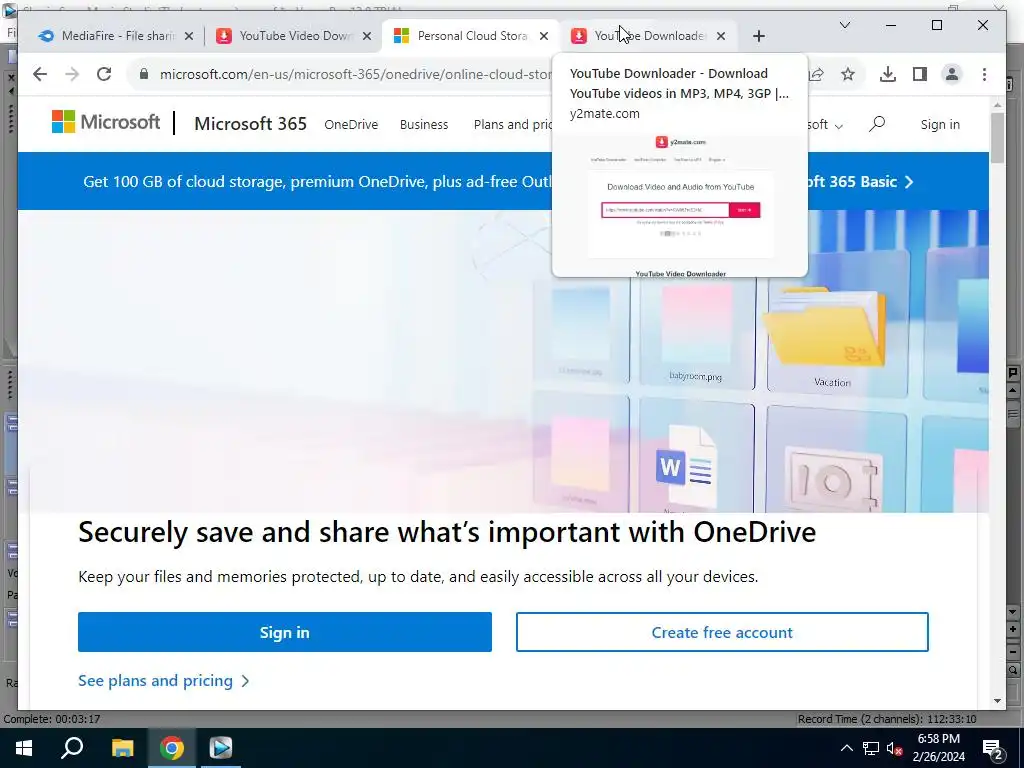The width and height of the screenshot is (1024, 768).
Task: Open the OneDrive navigation item
Action: (x=351, y=124)
